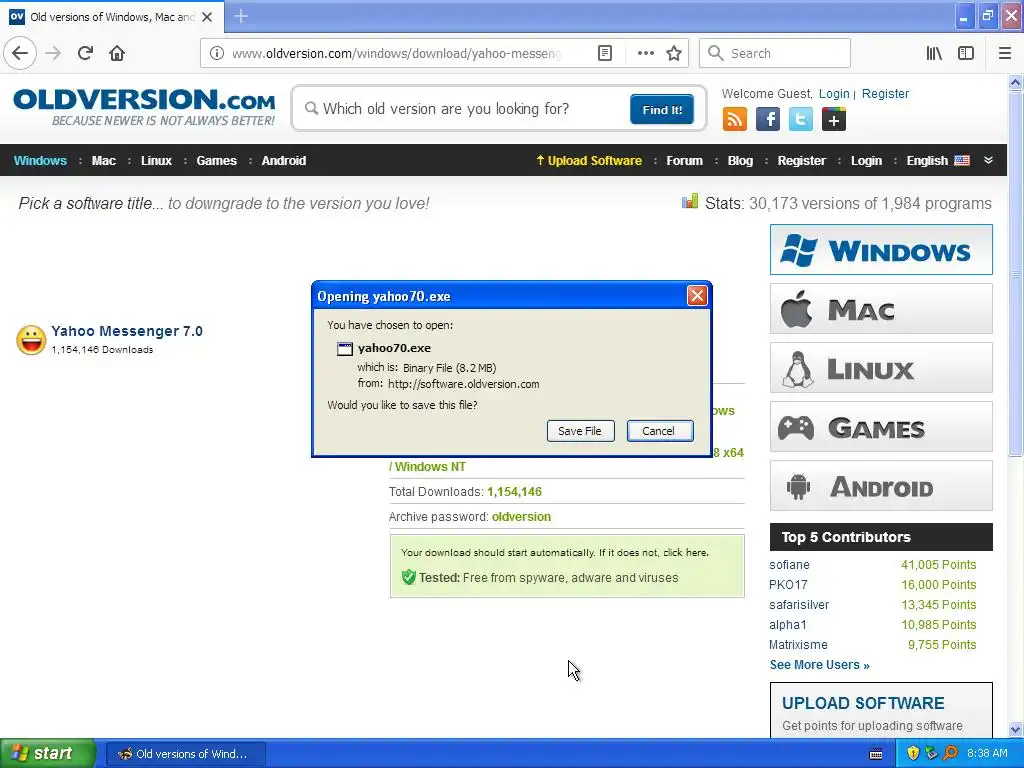
Task: Cancel the yahoo70.exe download dialog
Action: [660, 431]
